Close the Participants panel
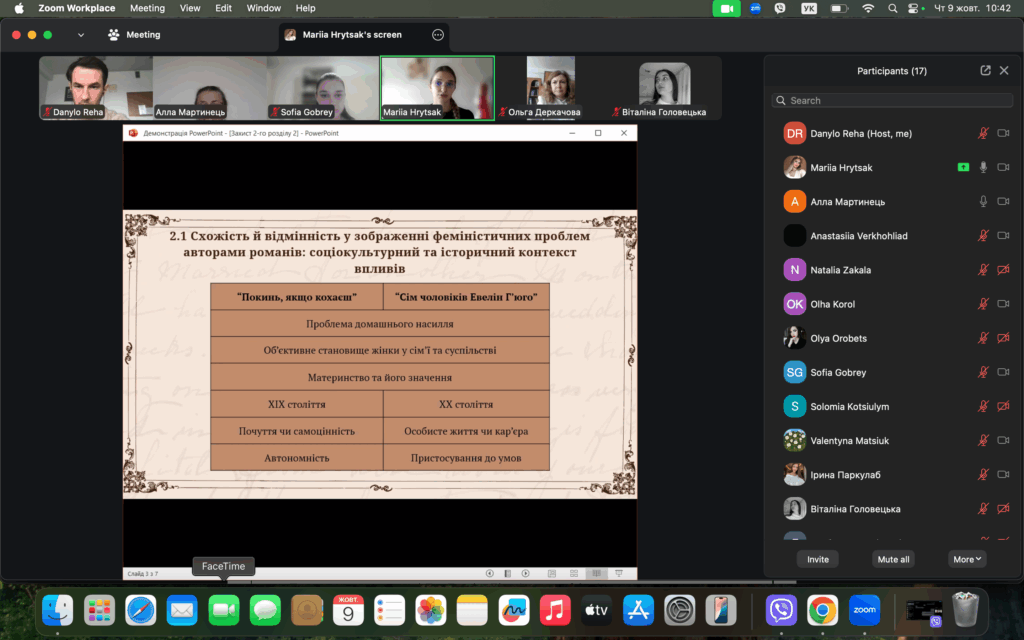1024x640 pixels. pos(1004,71)
